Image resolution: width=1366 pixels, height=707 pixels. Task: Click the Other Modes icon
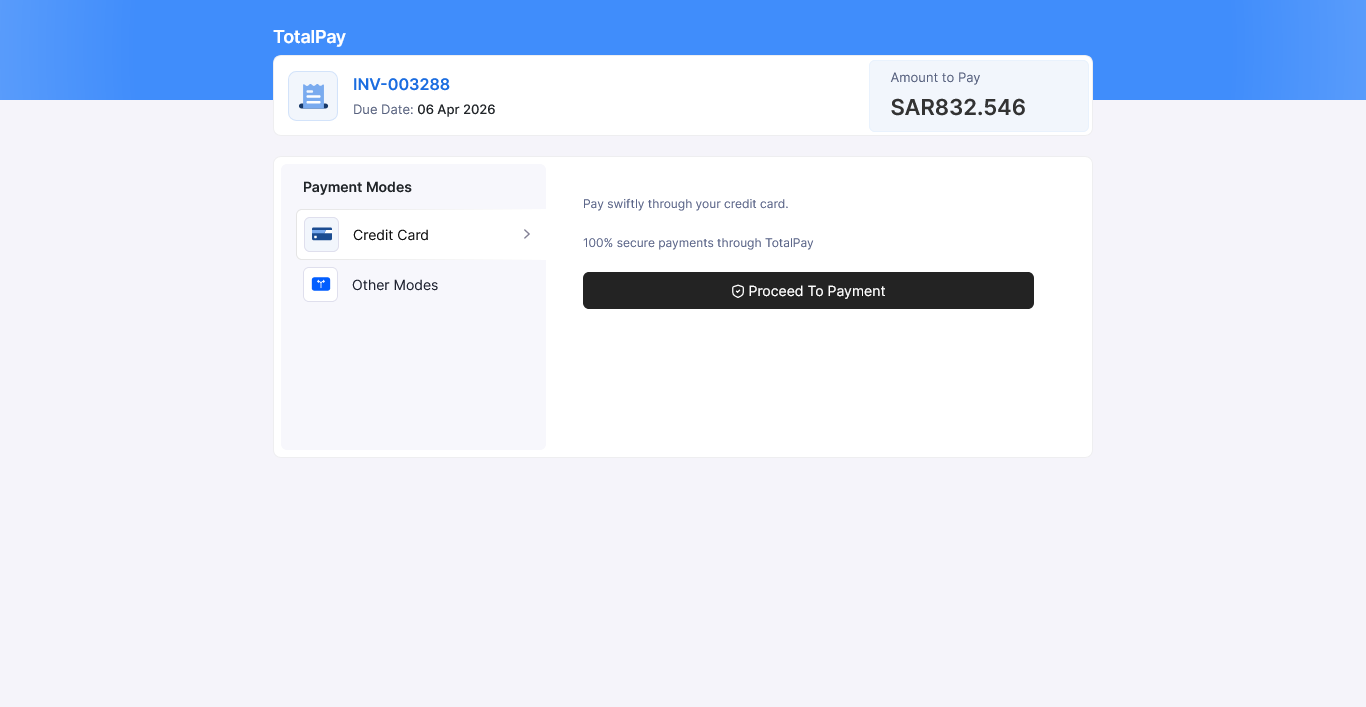click(x=321, y=284)
